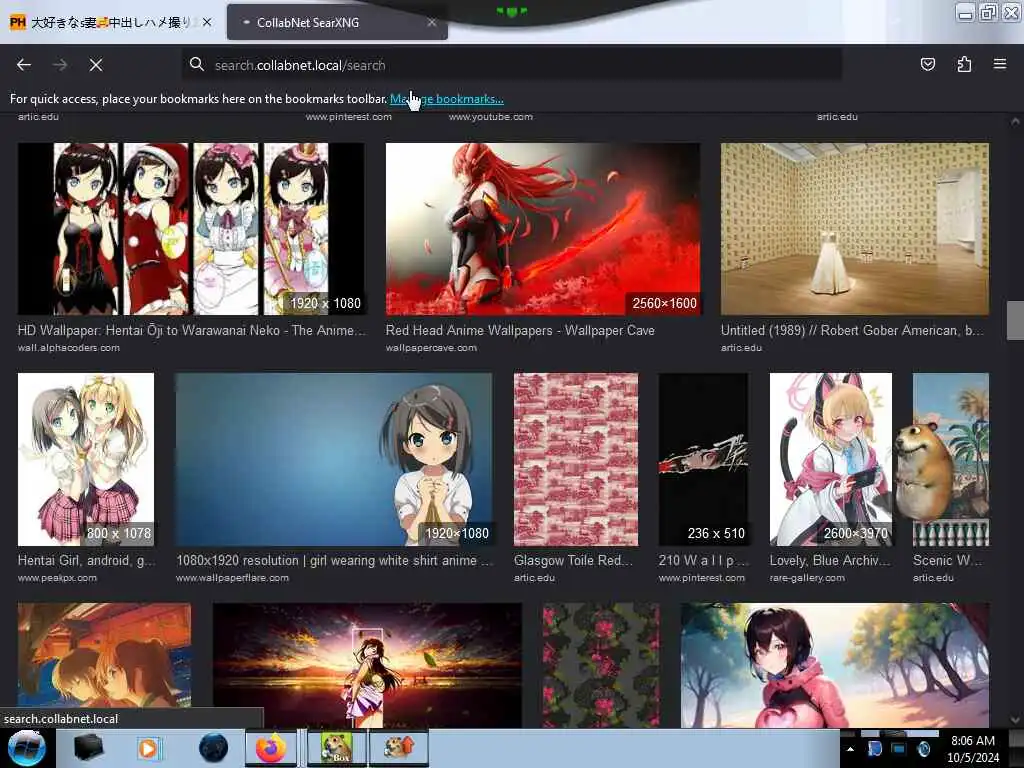Click the vertical scrollbar thumb
The image size is (1024, 768).
pyautogui.click(x=1015, y=320)
